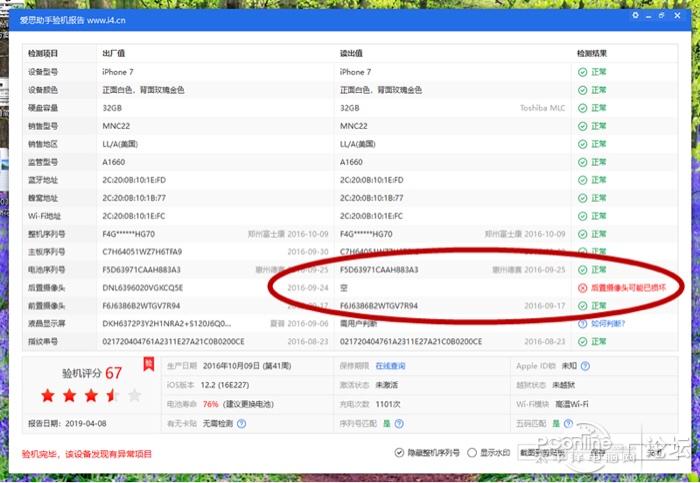Click the 关闭 button at the bottom
This screenshot has width=700, height=483.
point(655,453)
